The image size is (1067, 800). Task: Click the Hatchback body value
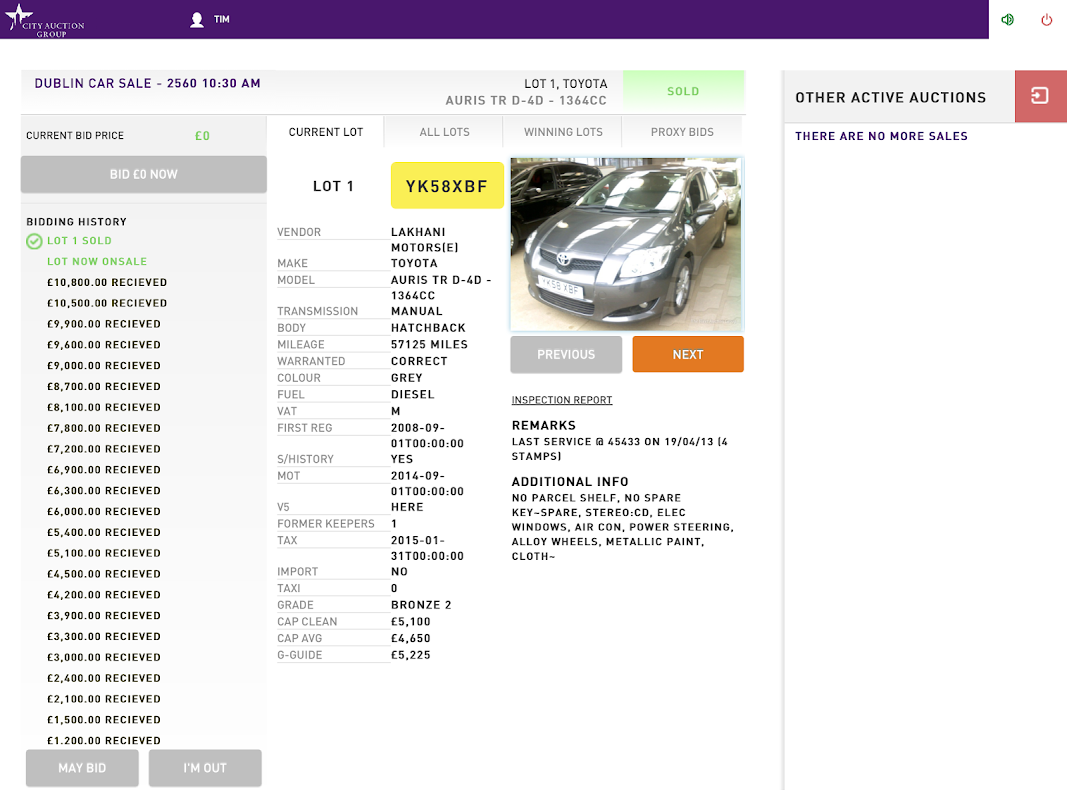pos(429,328)
